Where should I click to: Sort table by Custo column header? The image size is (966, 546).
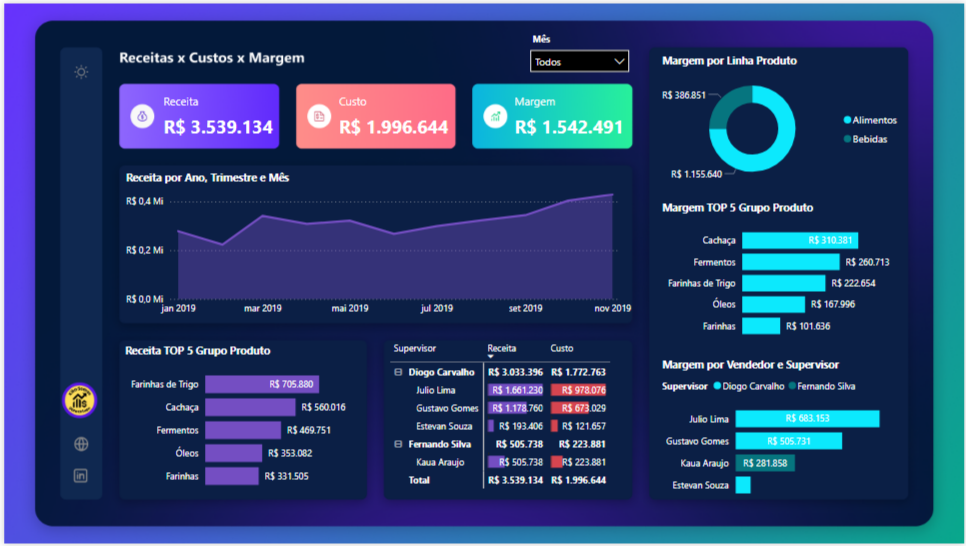[x=562, y=348]
